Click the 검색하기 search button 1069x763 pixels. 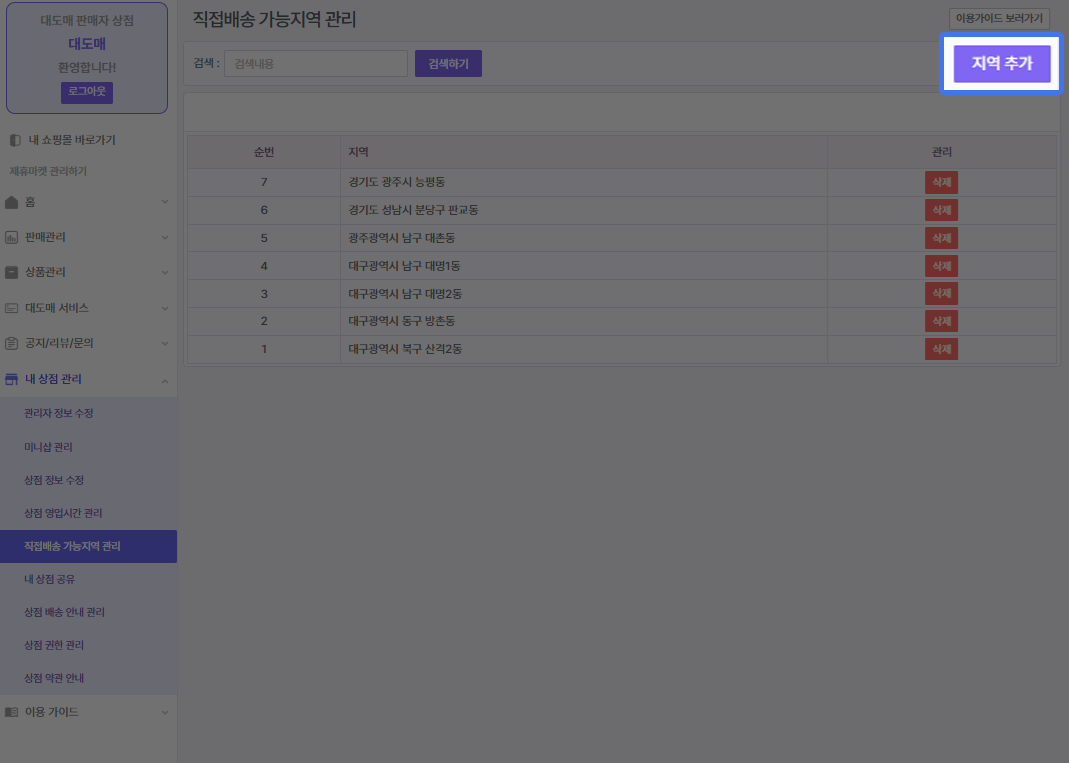[448, 64]
